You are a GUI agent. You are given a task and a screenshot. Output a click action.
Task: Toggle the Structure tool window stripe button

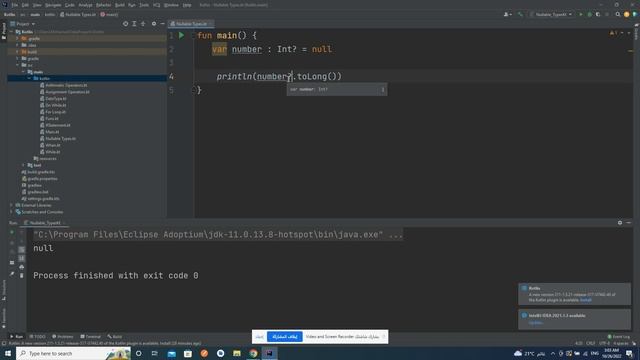pos(4,290)
